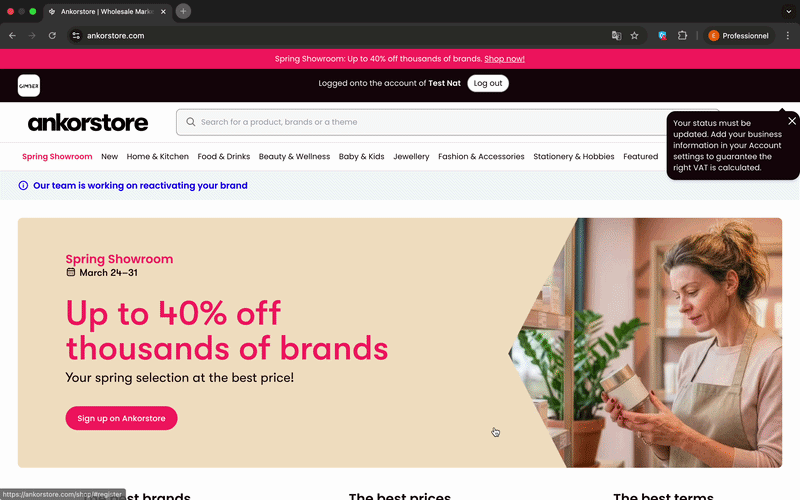The image size is (800, 500).
Task: Open the browser extensions puzzle icon
Action: coord(682,36)
